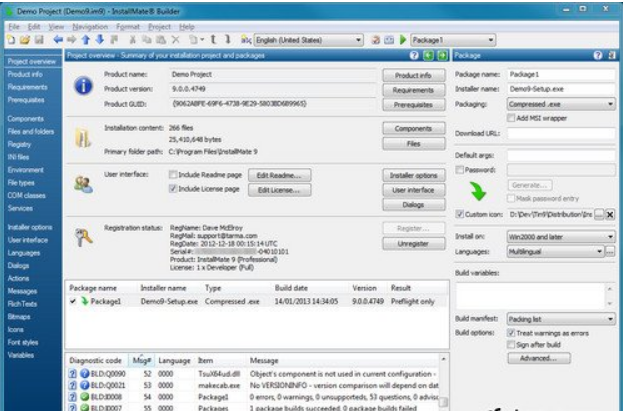Image resolution: width=623 pixels, height=411 pixels.
Task: Select Files and folders in sidebar
Action: pos(31,132)
